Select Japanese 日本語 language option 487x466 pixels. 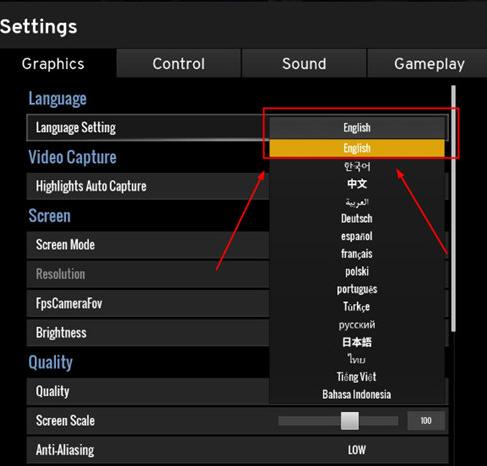pos(357,342)
